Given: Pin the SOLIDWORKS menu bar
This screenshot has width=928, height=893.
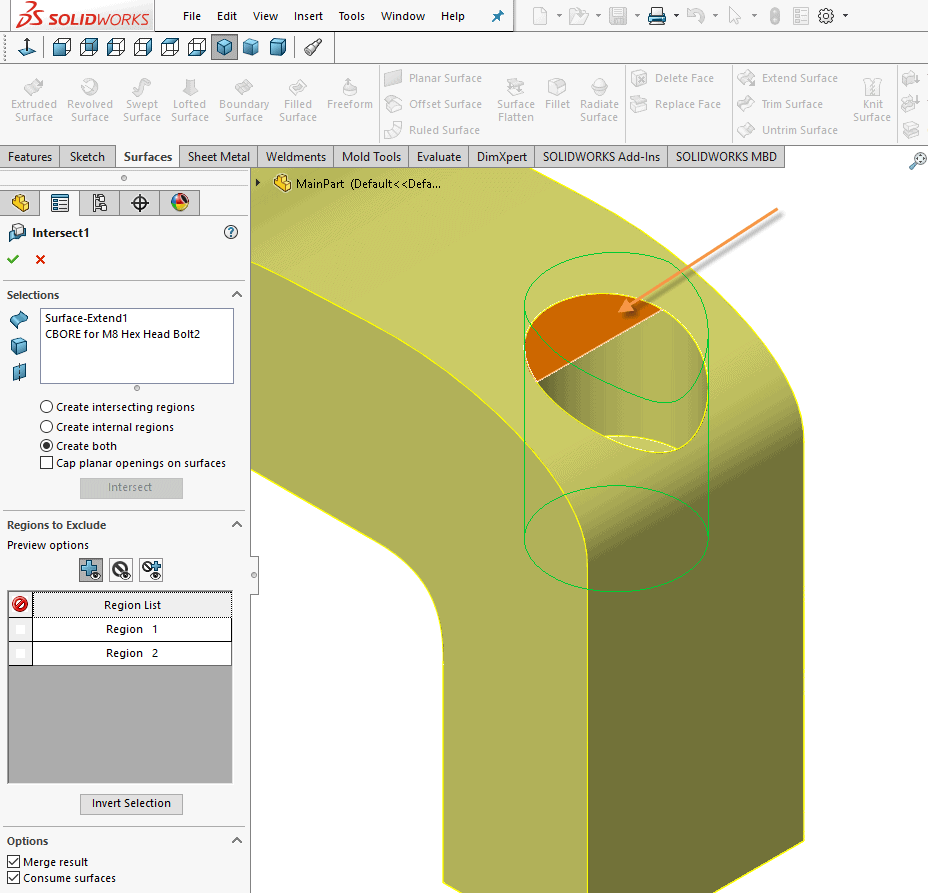Looking at the screenshot, I should (498, 16).
